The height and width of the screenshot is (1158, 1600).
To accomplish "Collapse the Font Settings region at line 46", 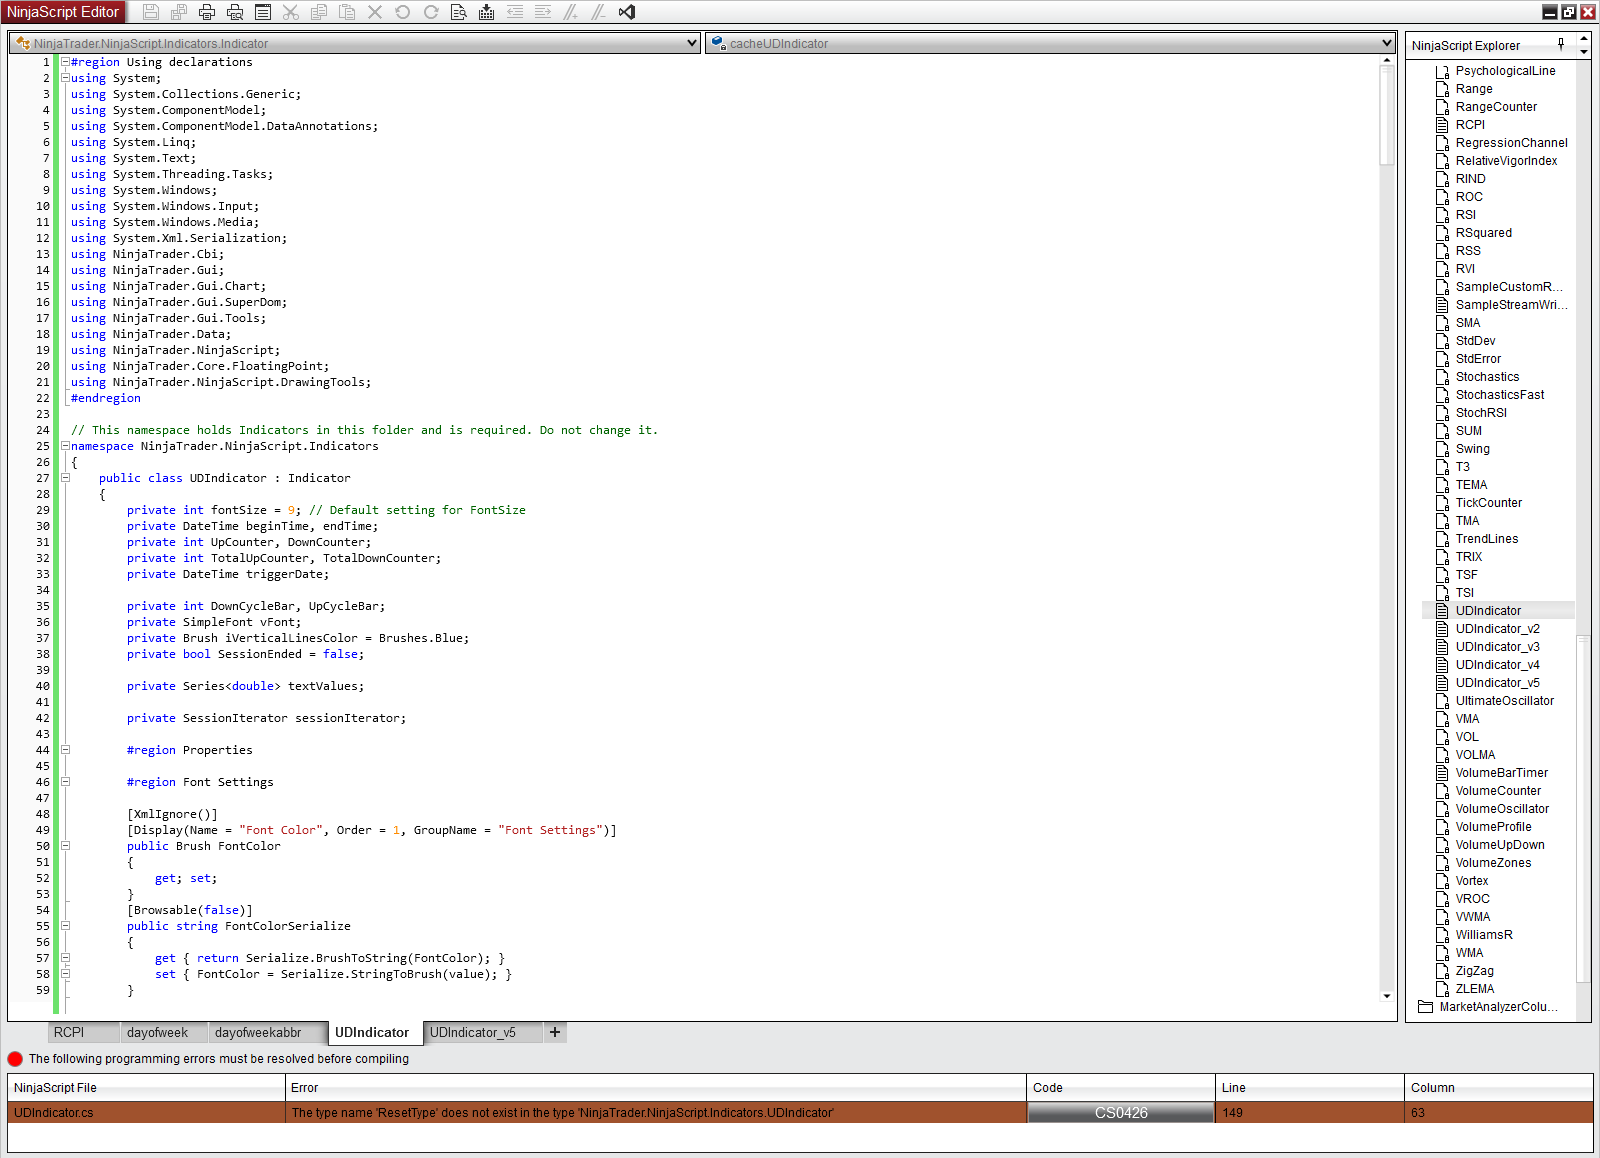I will (65, 782).
